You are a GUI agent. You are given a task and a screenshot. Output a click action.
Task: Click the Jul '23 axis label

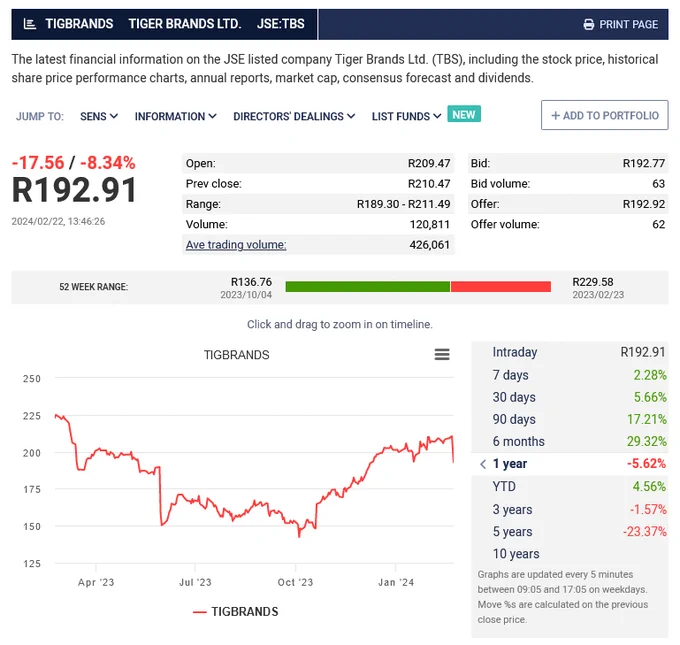196,583
